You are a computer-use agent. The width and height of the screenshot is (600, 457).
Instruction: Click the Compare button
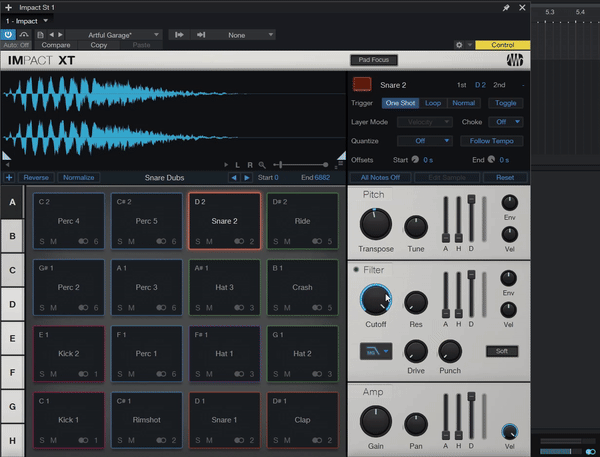tap(56, 45)
